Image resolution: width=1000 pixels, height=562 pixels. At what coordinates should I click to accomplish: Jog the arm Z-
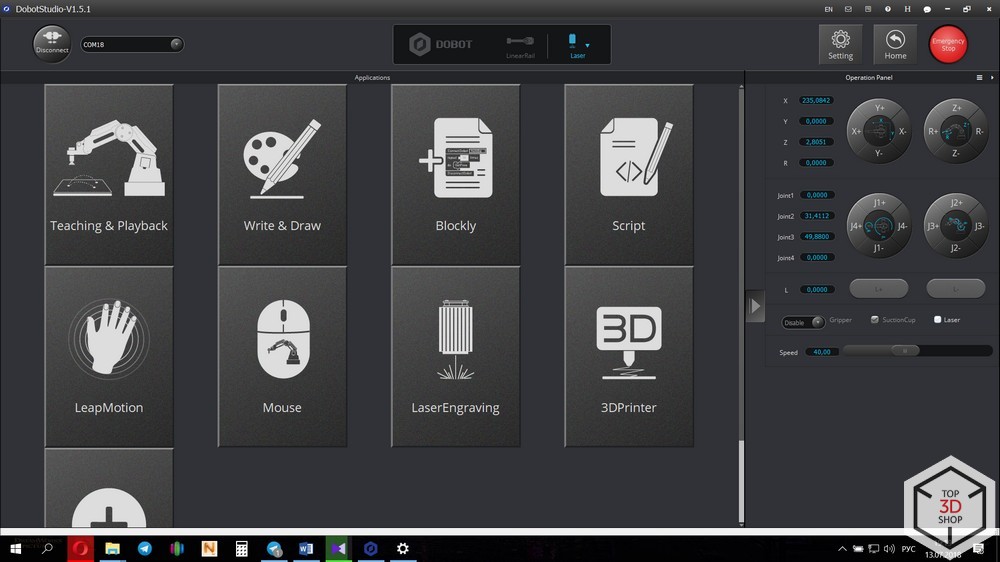point(956,153)
